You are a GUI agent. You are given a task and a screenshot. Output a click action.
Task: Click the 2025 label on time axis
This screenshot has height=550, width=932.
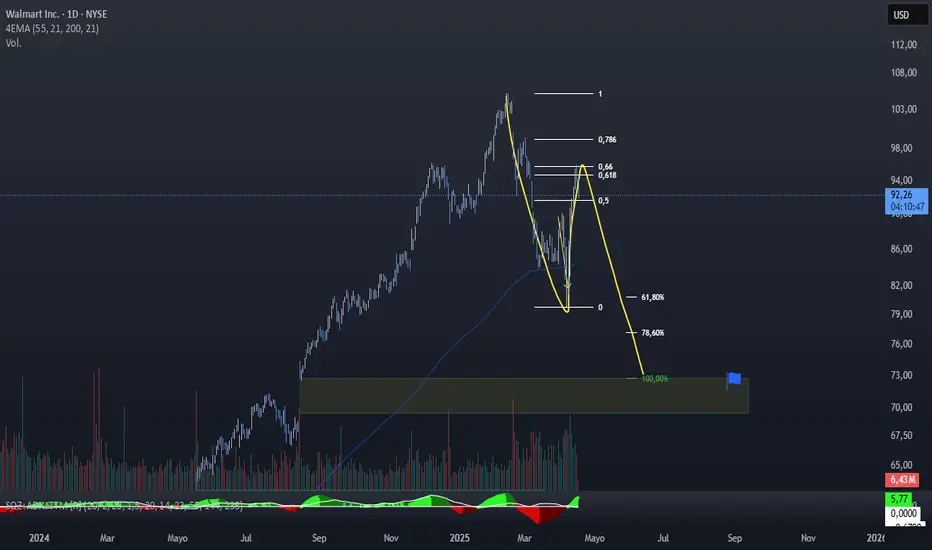(459, 538)
